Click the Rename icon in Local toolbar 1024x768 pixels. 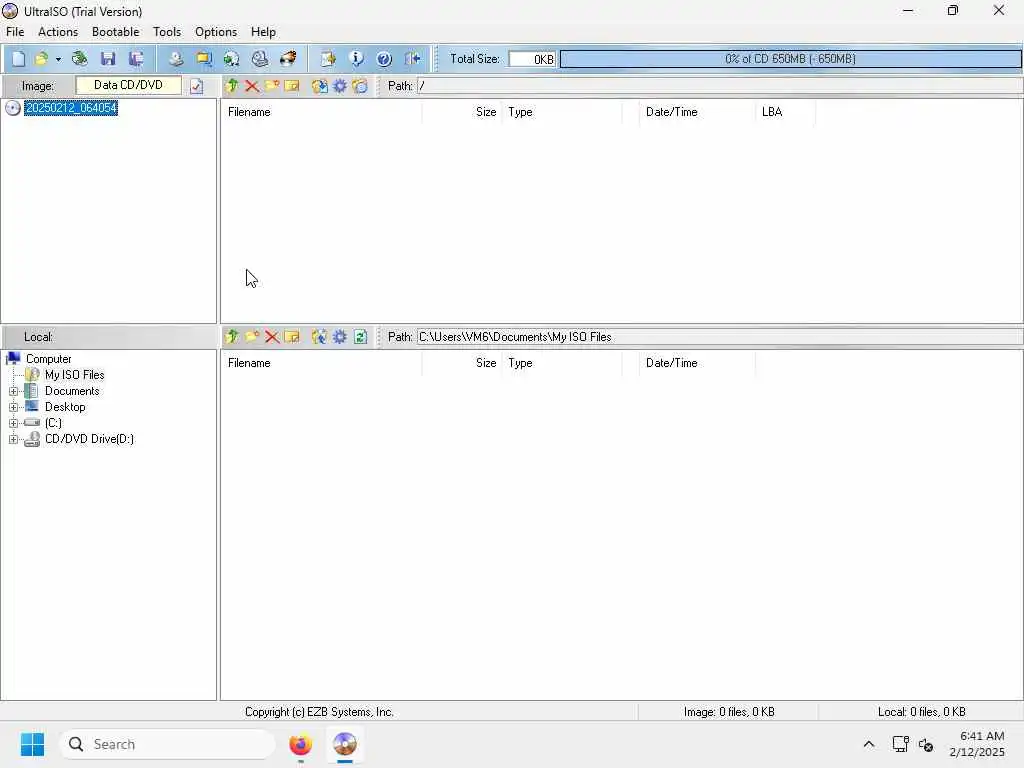[292, 337]
